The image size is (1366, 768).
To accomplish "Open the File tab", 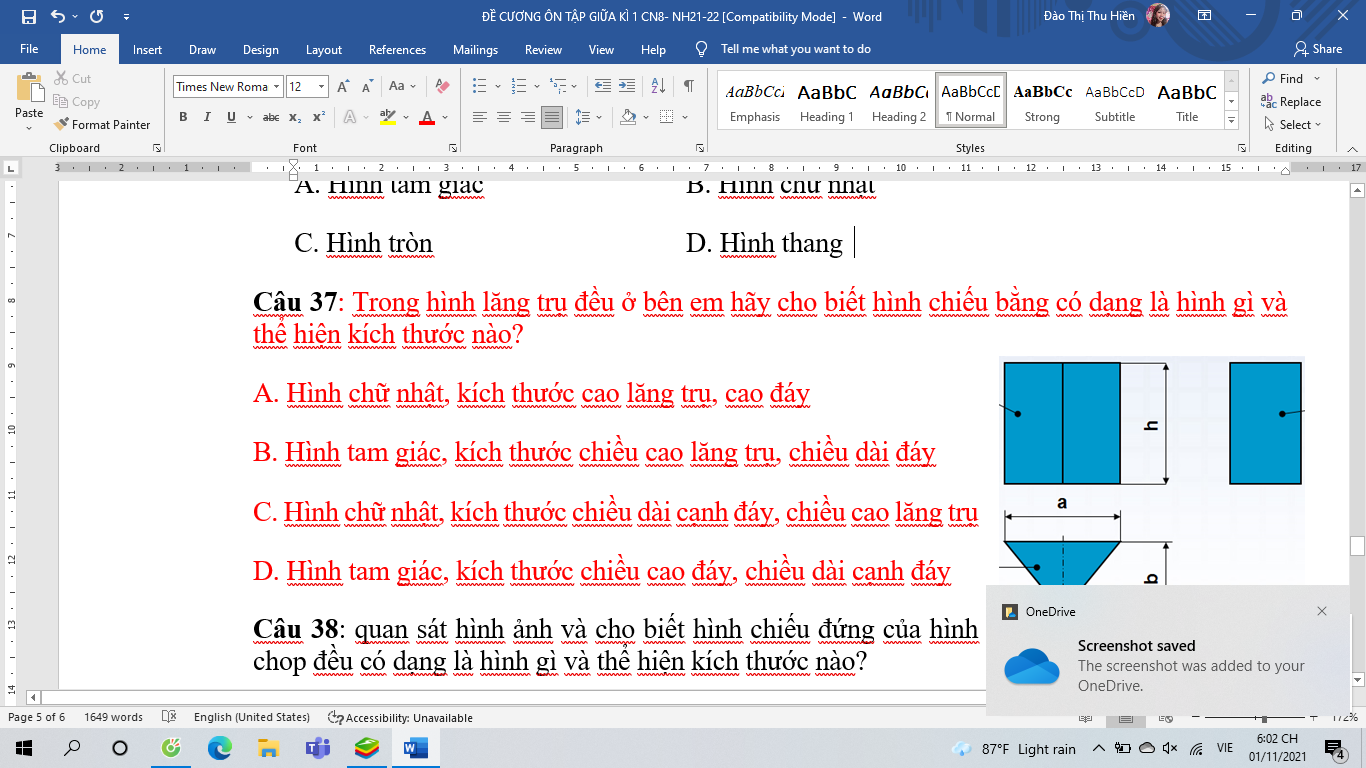I will [29, 50].
